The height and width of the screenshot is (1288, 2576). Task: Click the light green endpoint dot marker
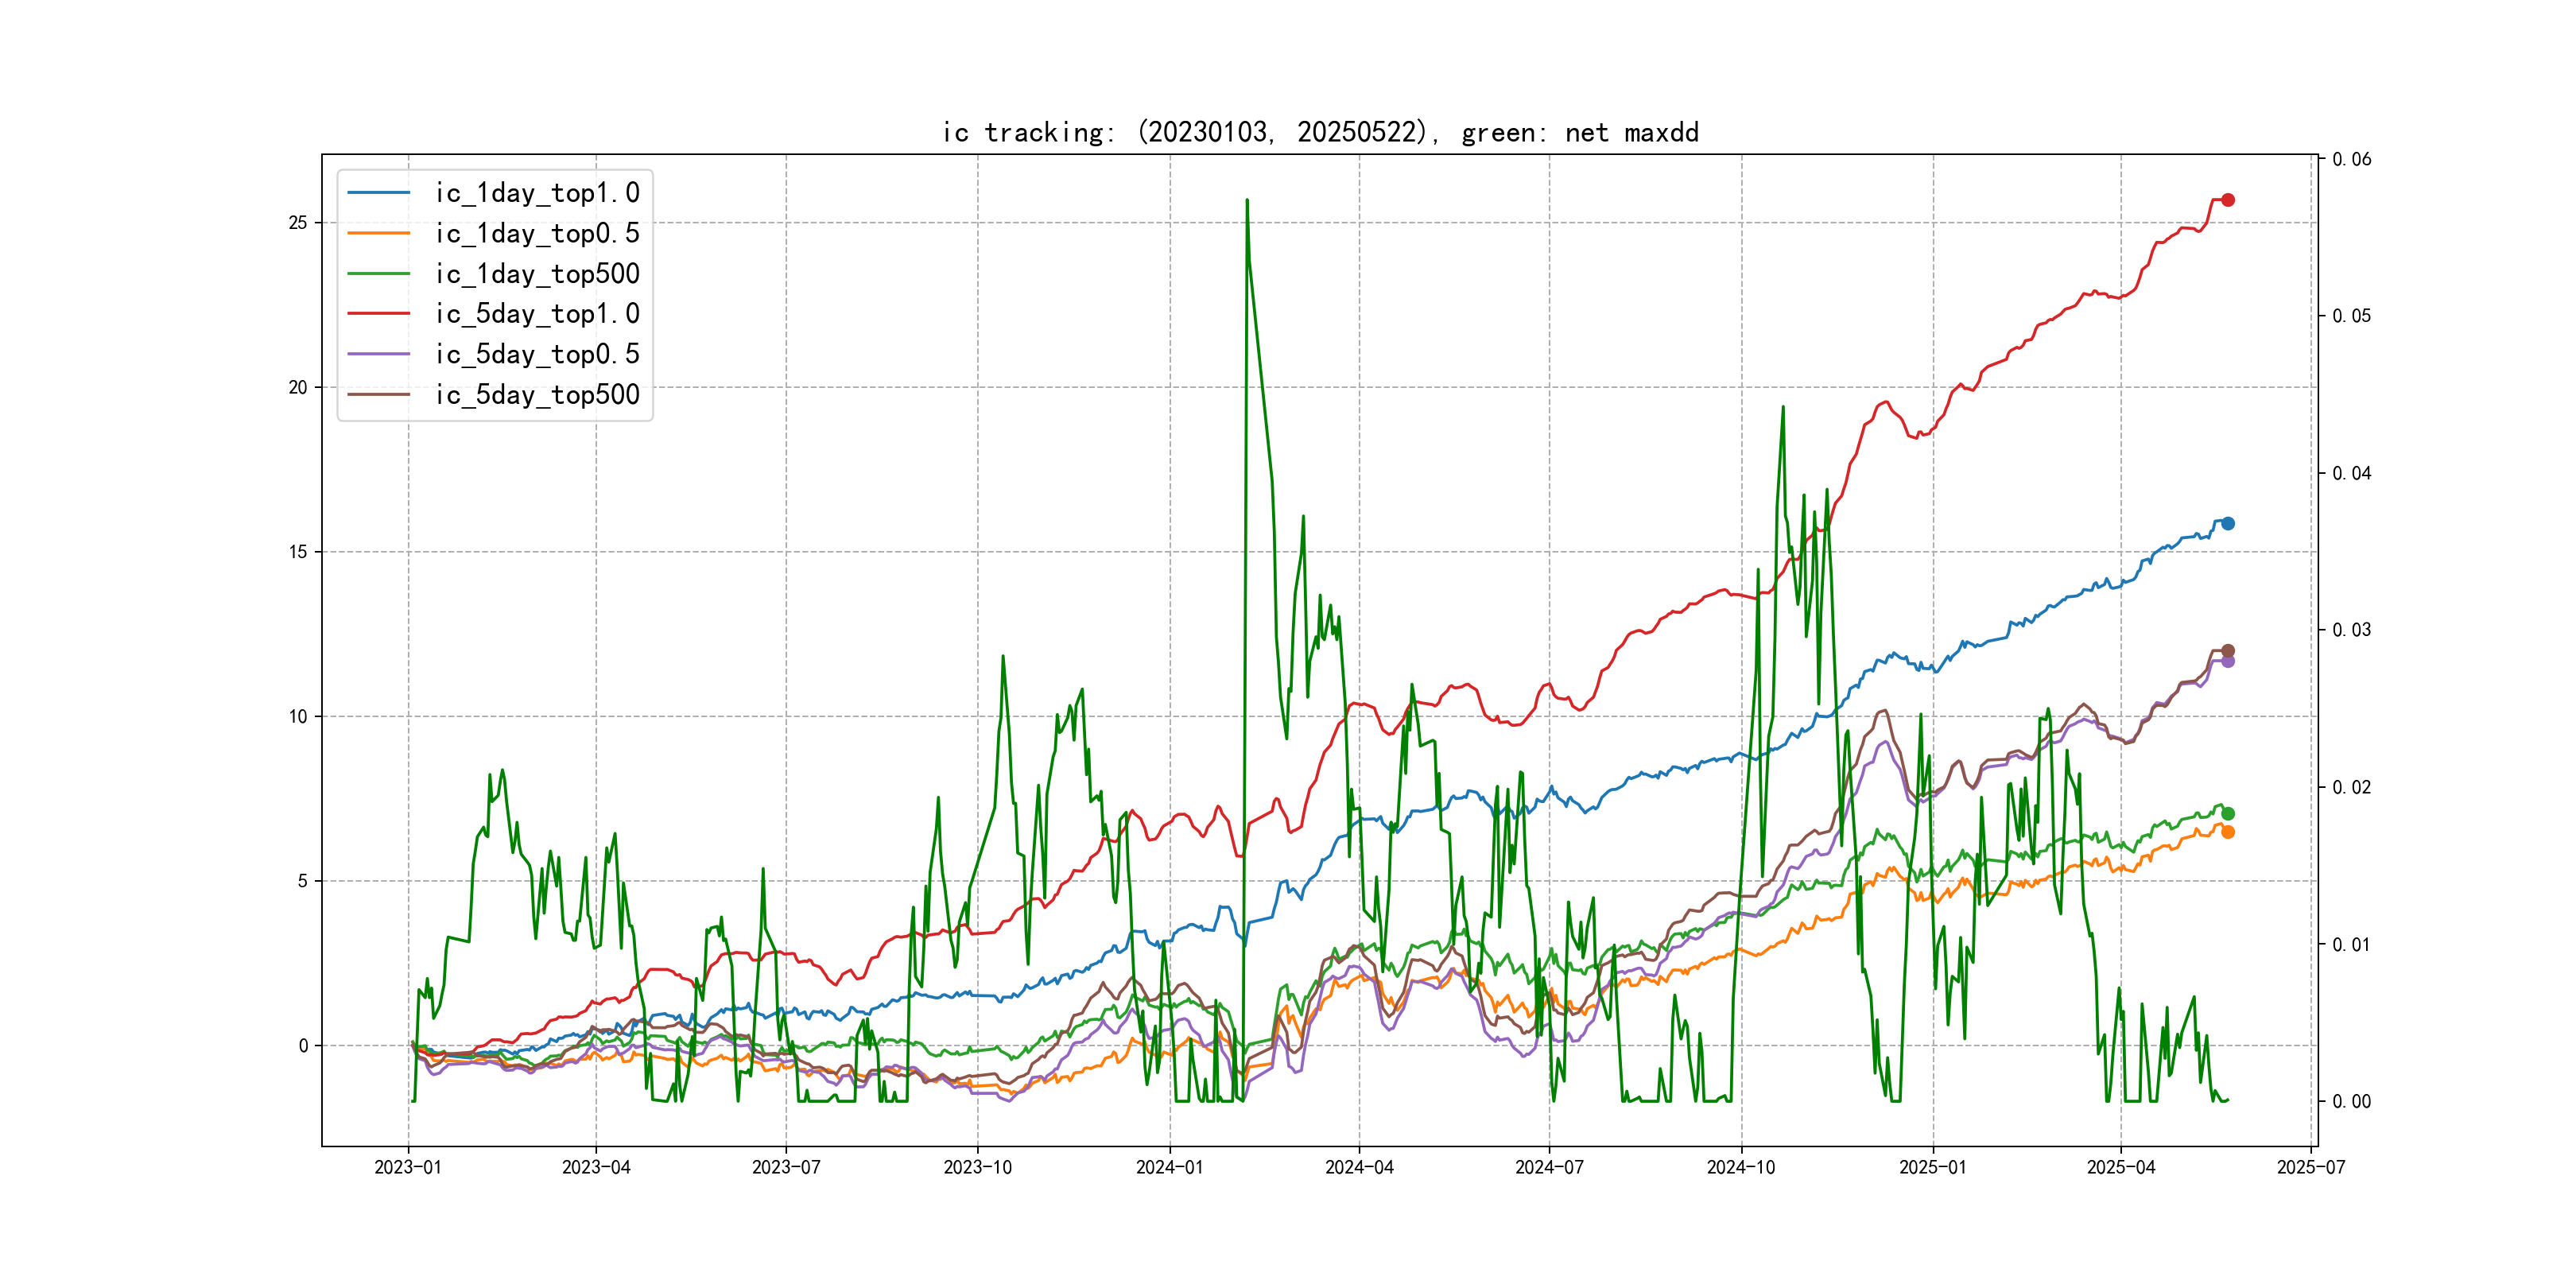pos(2228,813)
